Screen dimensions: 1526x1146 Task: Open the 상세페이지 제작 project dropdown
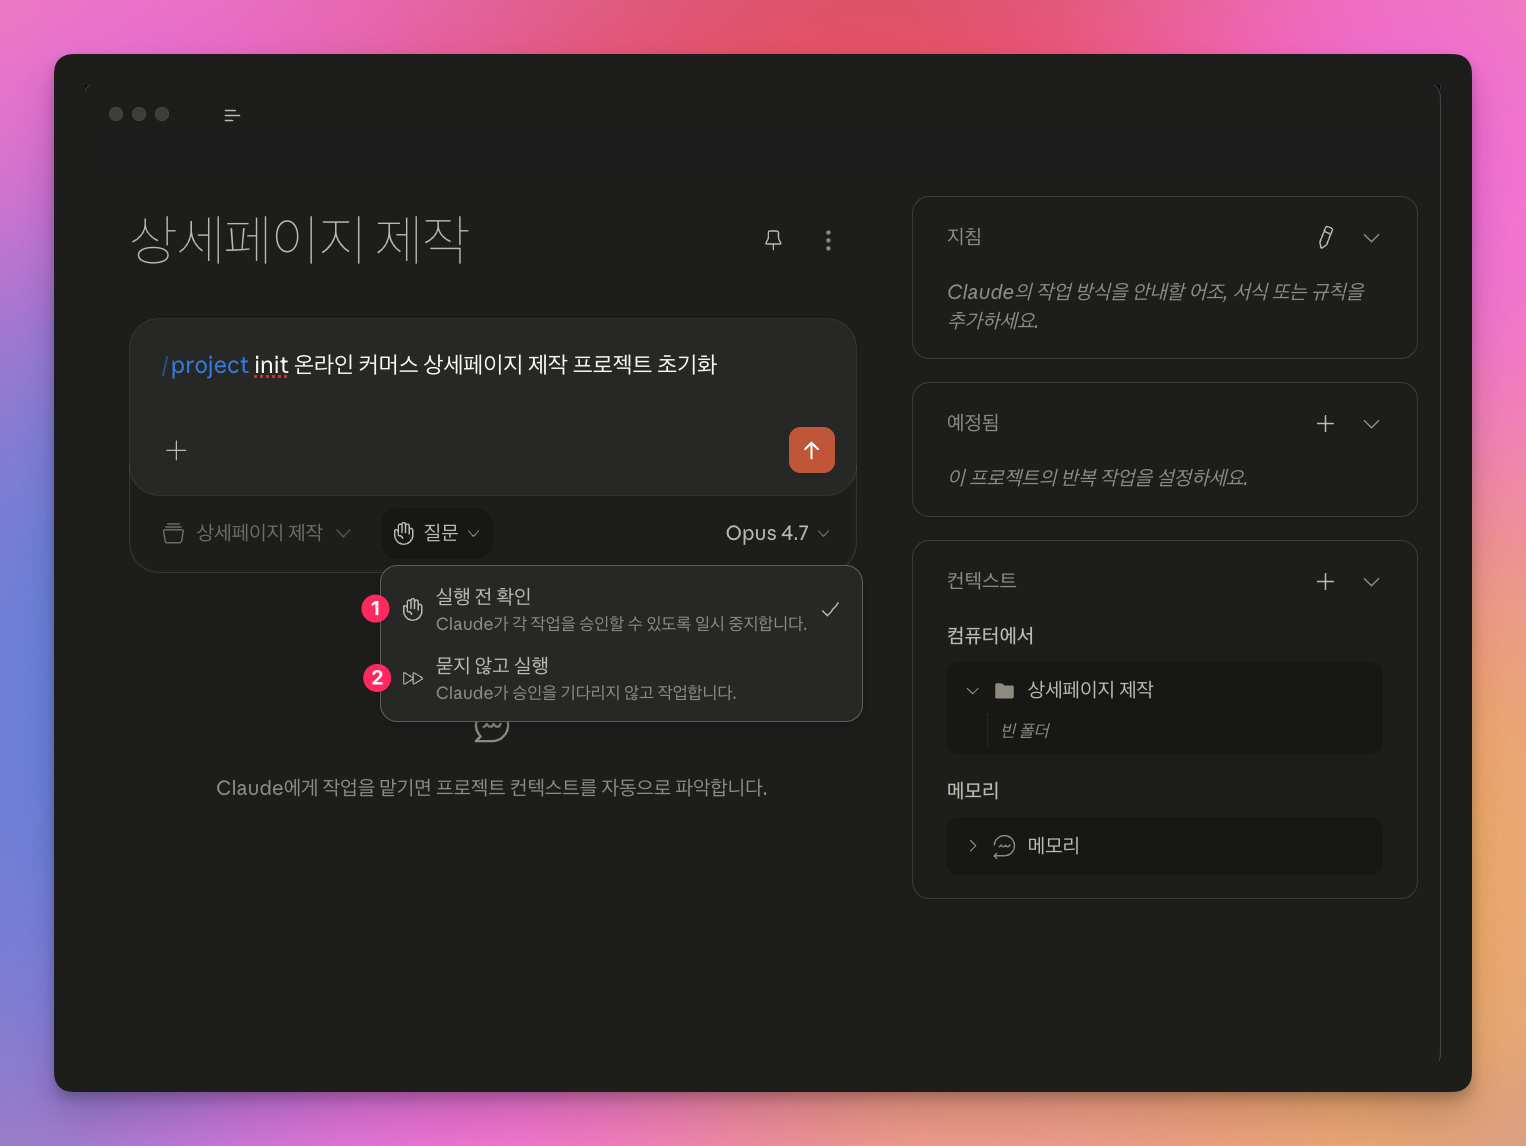point(257,533)
